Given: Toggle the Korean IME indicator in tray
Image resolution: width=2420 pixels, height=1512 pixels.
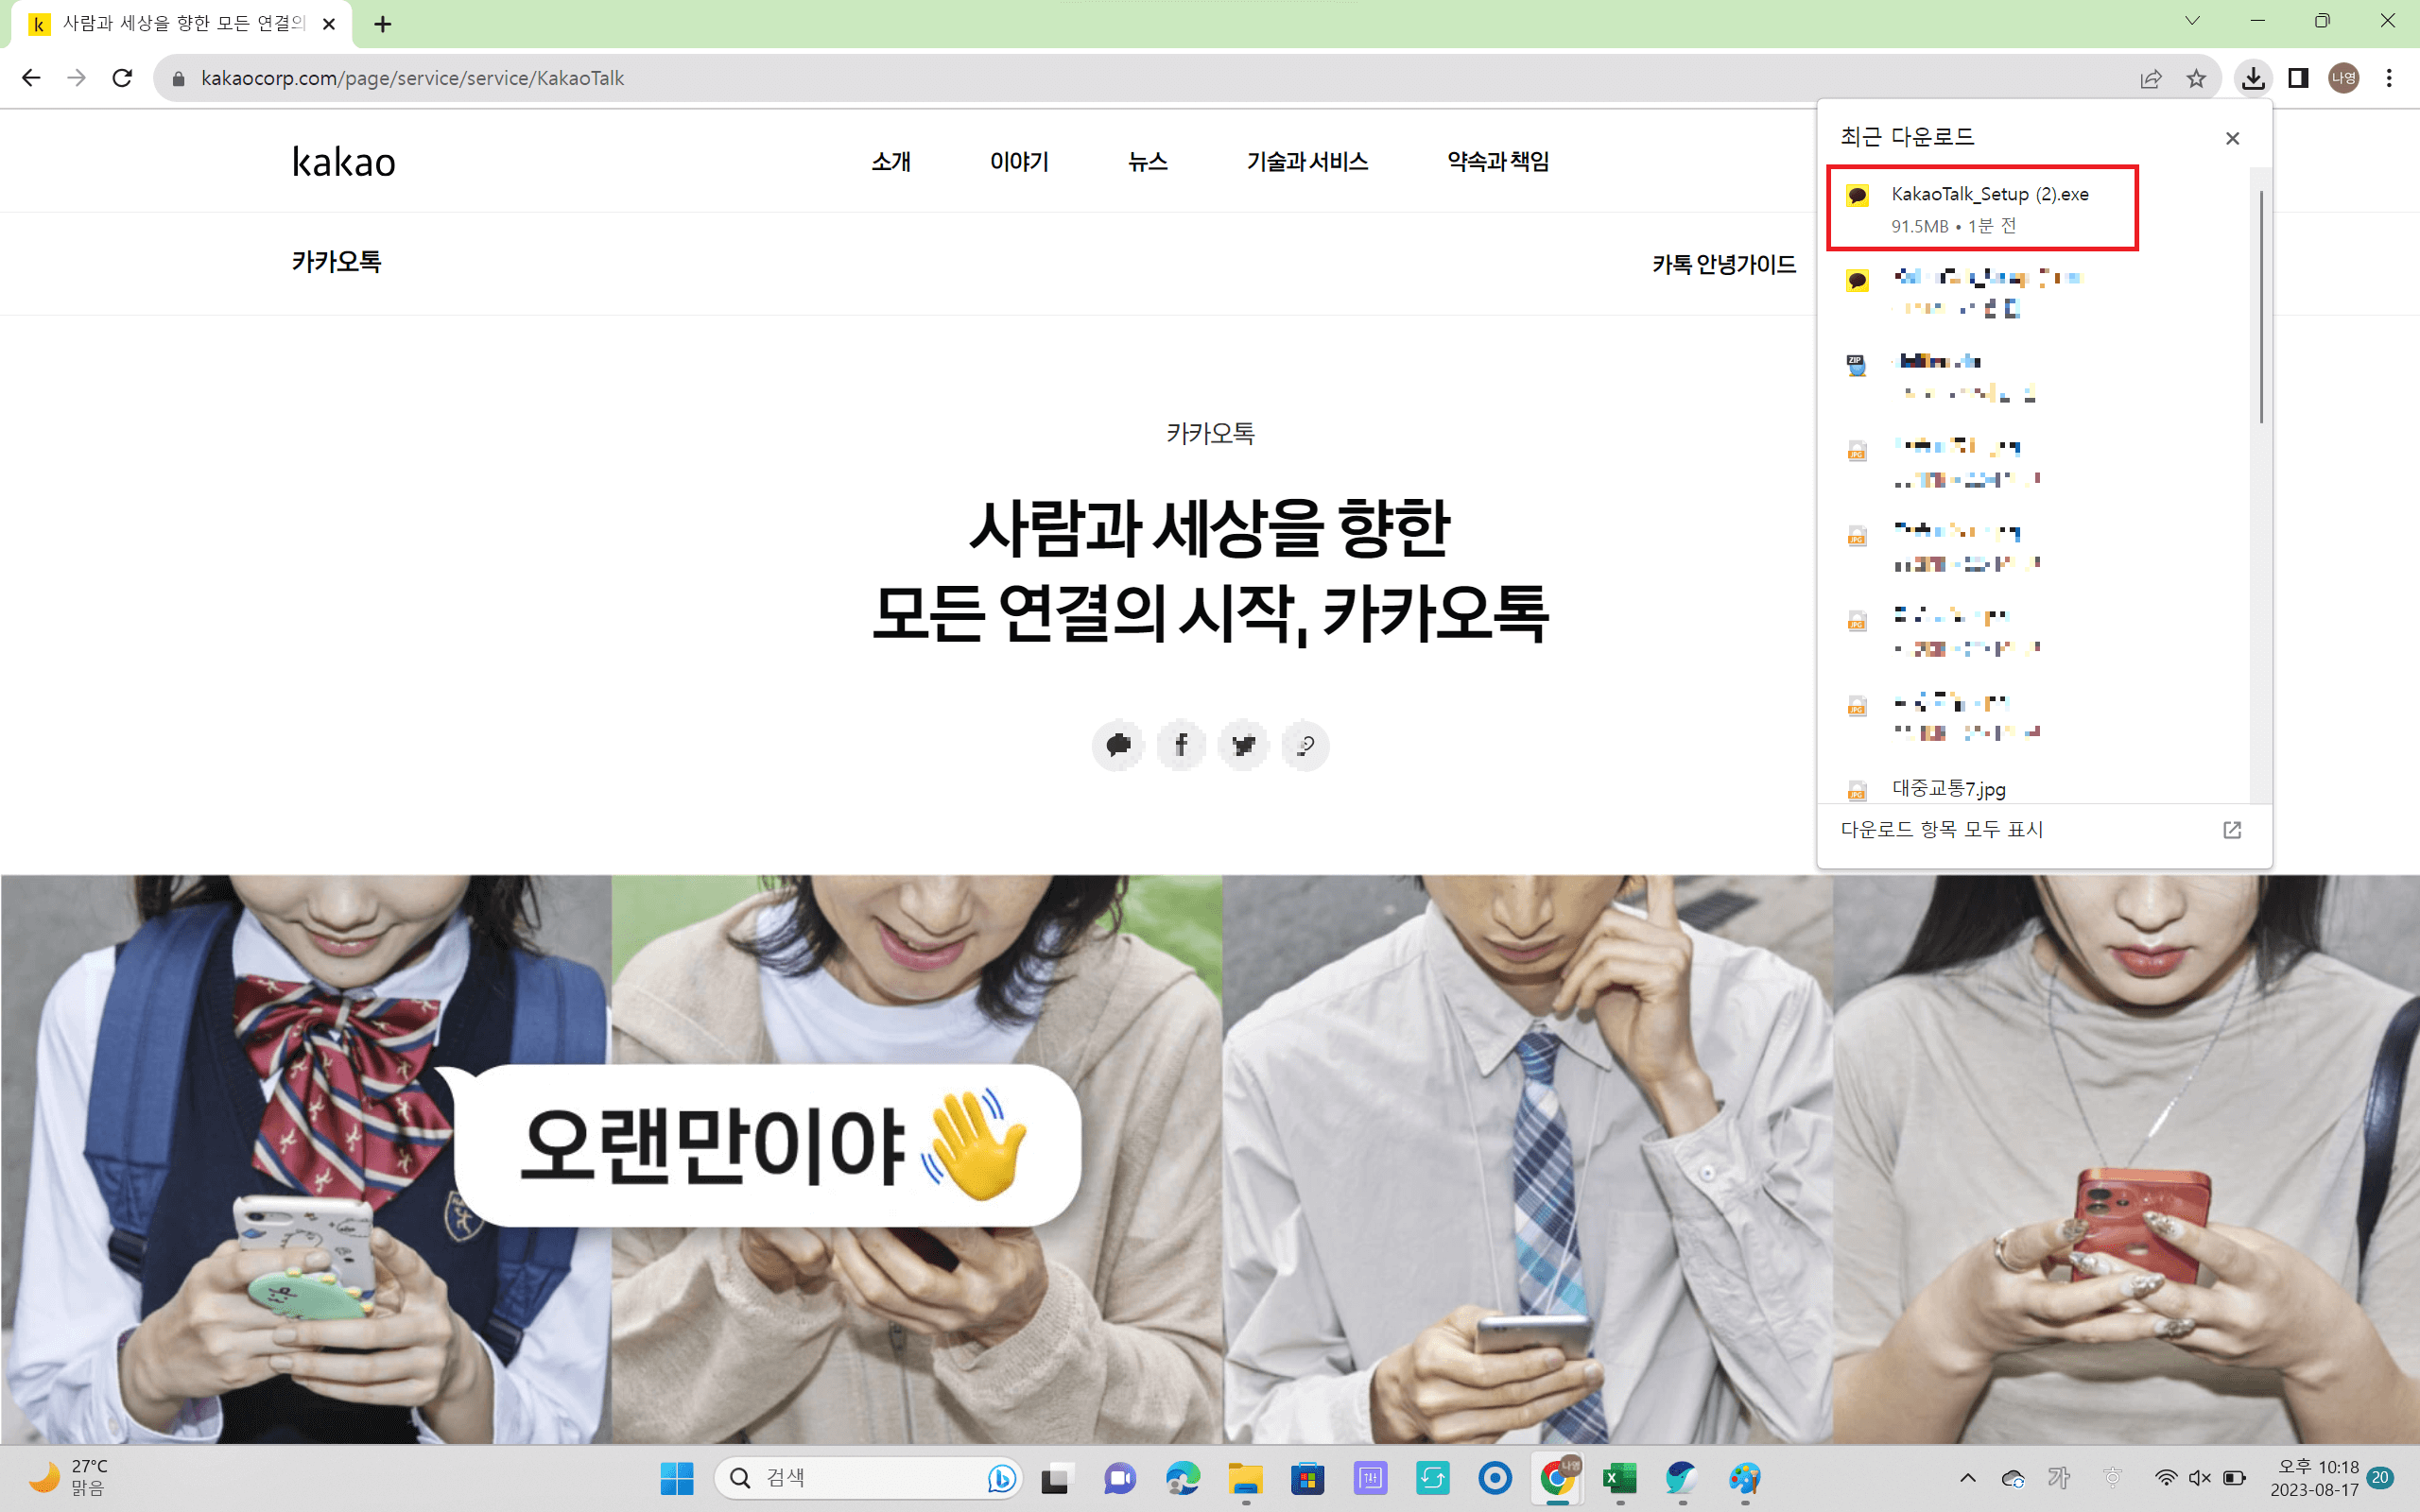Looking at the screenshot, I should [2058, 1477].
